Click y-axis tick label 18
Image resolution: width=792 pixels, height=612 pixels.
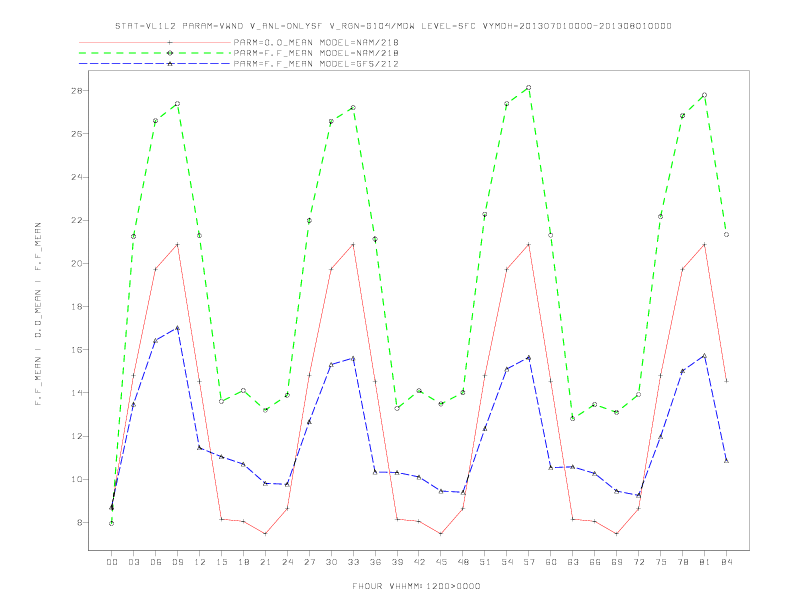(78, 307)
